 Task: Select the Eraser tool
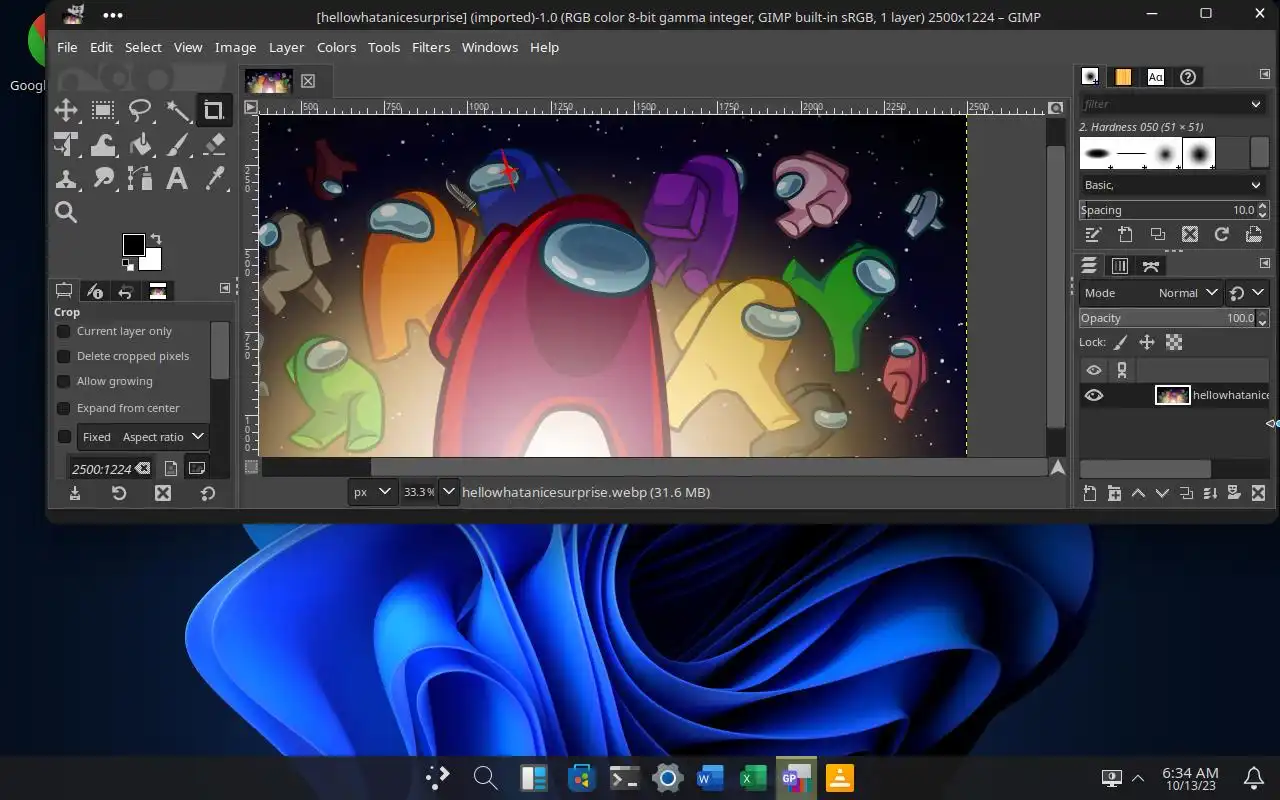pyautogui.click(x=214, y=144)
